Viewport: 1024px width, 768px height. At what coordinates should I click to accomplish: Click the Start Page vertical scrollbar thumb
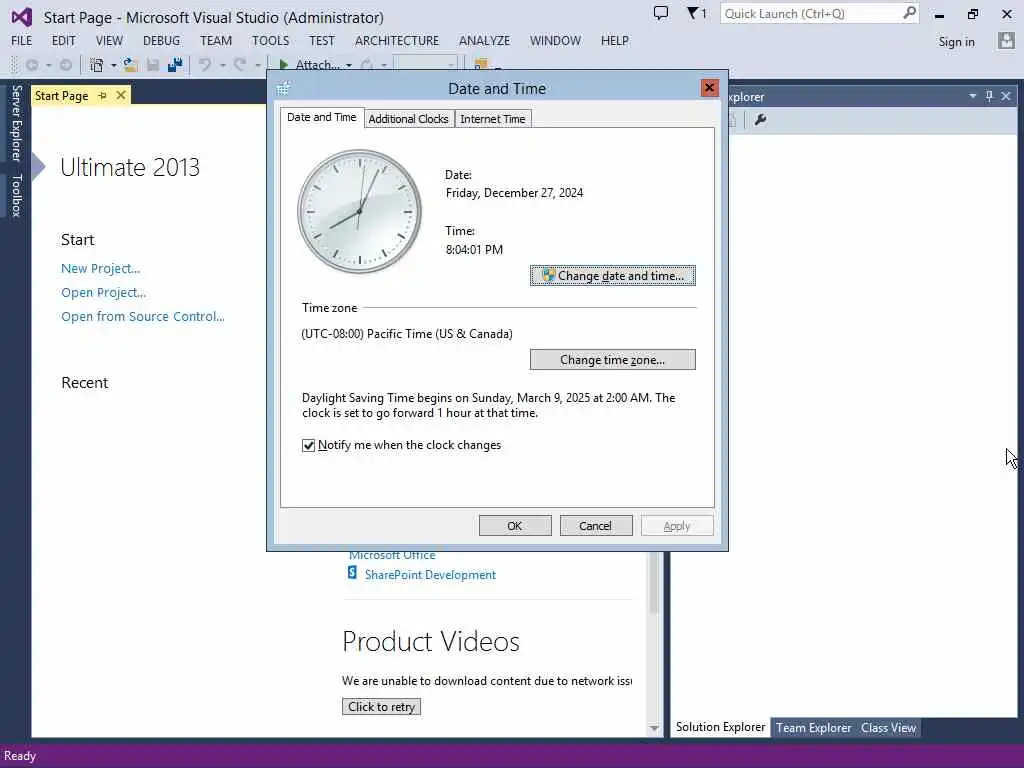654,583
